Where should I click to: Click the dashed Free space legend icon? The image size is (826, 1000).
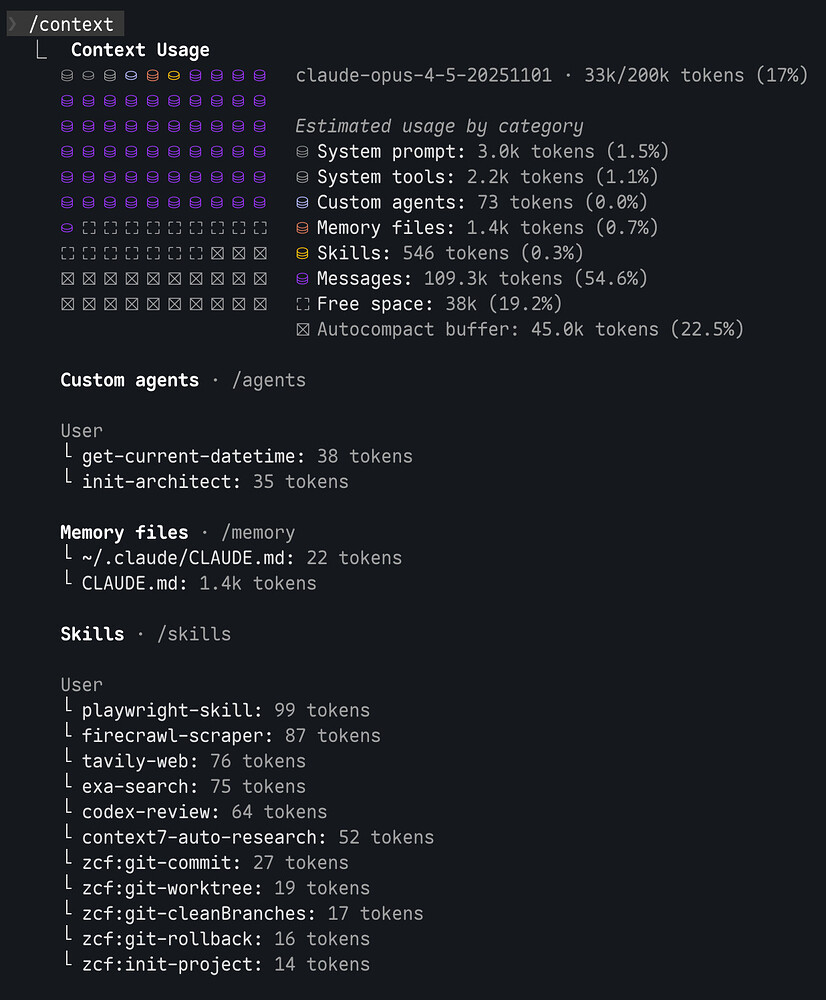[x=302, y=304]
